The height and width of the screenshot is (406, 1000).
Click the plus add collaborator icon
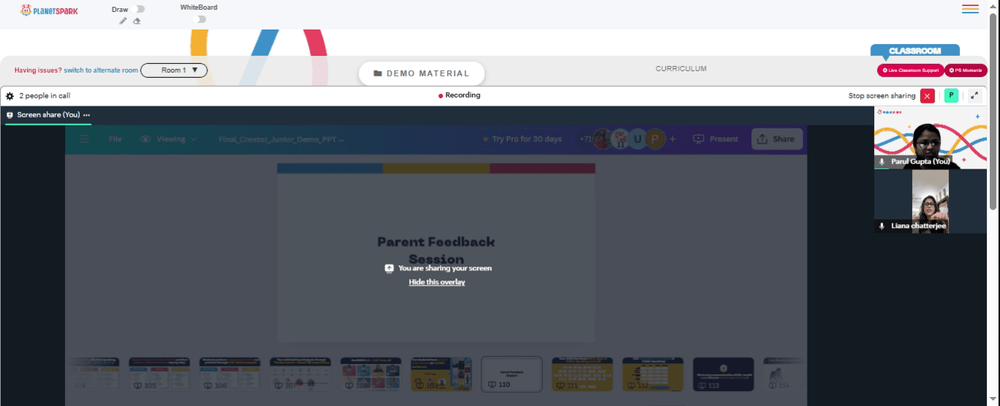coord(672,139)
